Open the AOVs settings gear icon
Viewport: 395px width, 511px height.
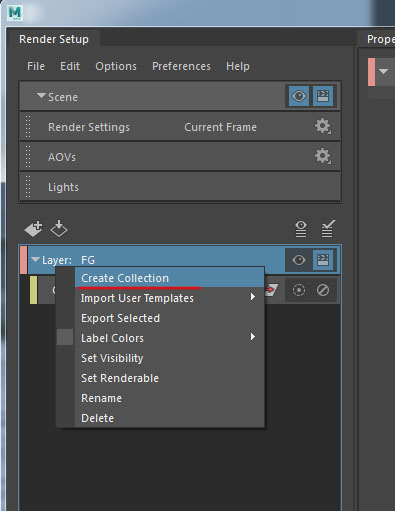tap(323, 156)
